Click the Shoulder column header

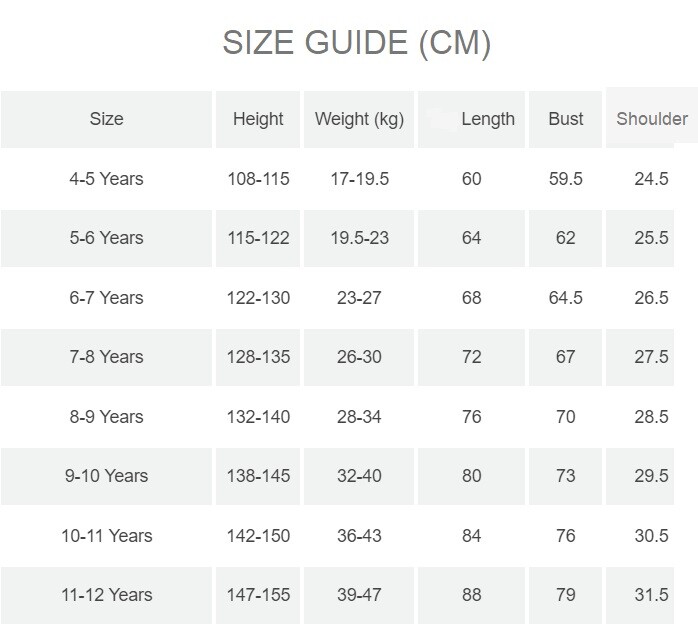pyautogui.click(x=652, y=119)
